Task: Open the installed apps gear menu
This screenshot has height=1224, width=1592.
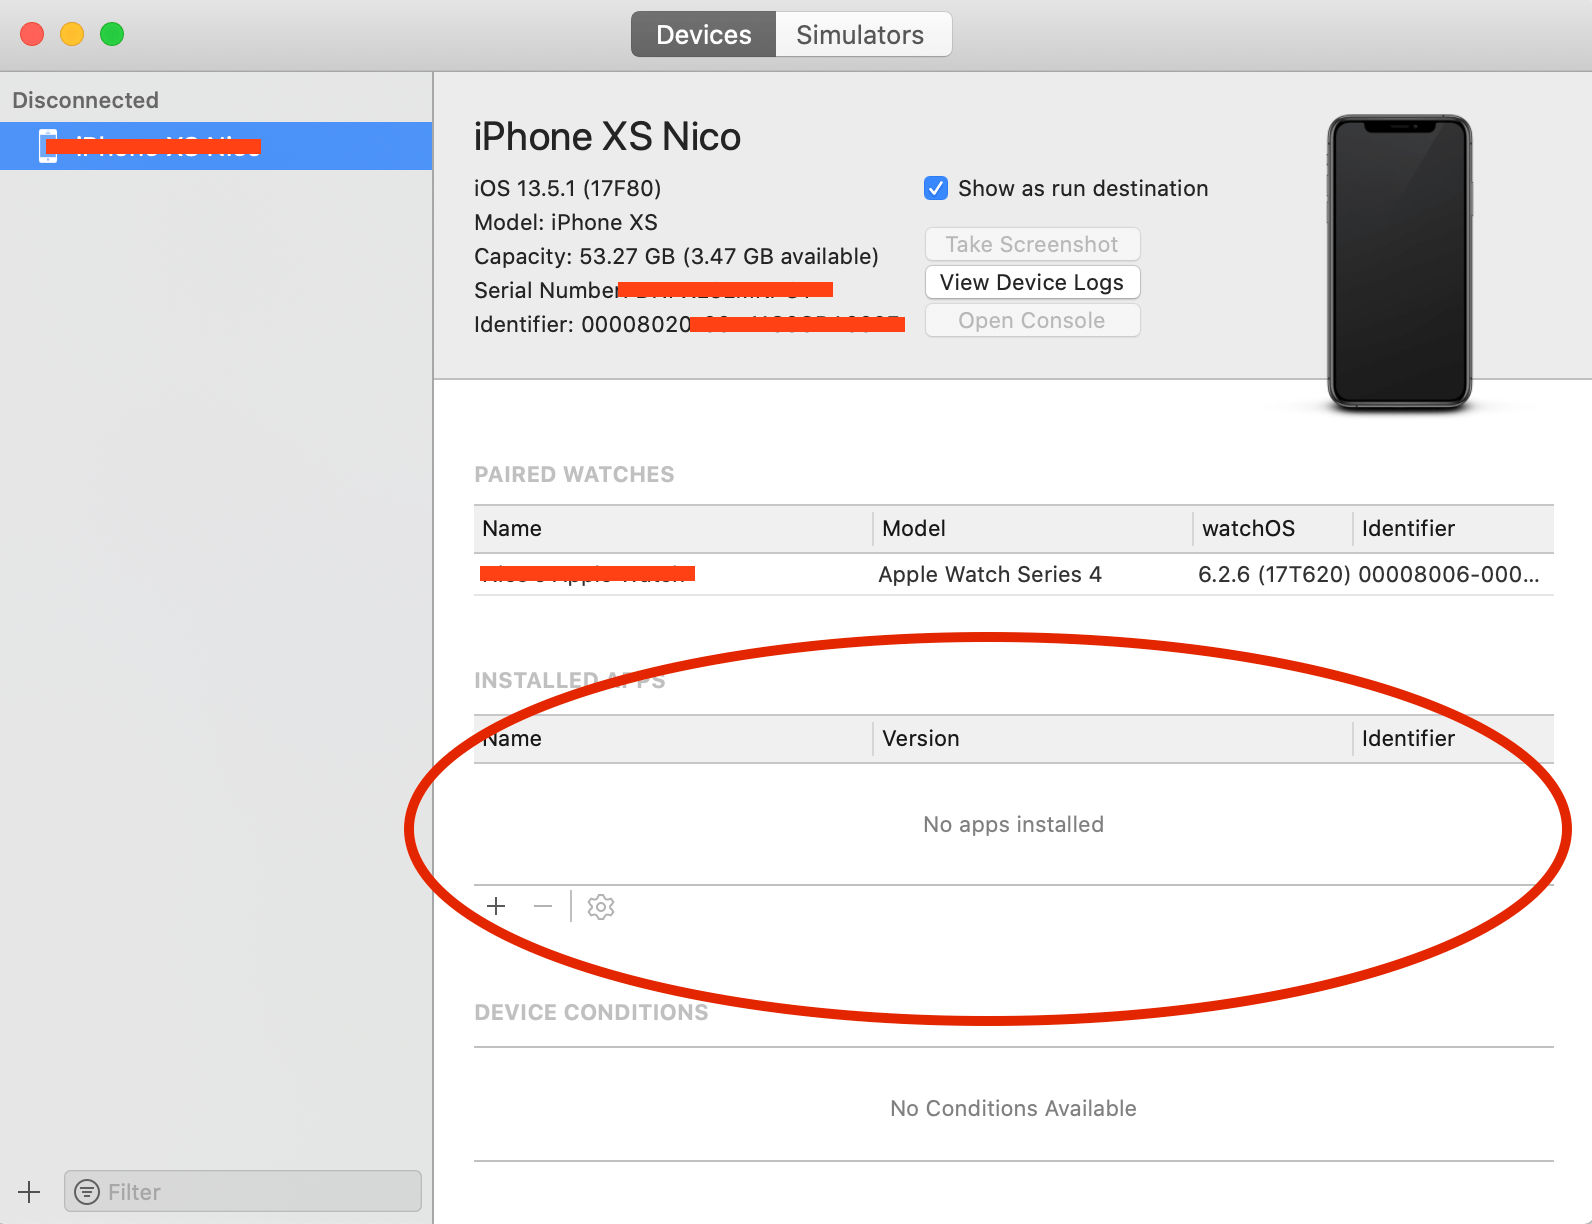Action: [x=600, y=906]
